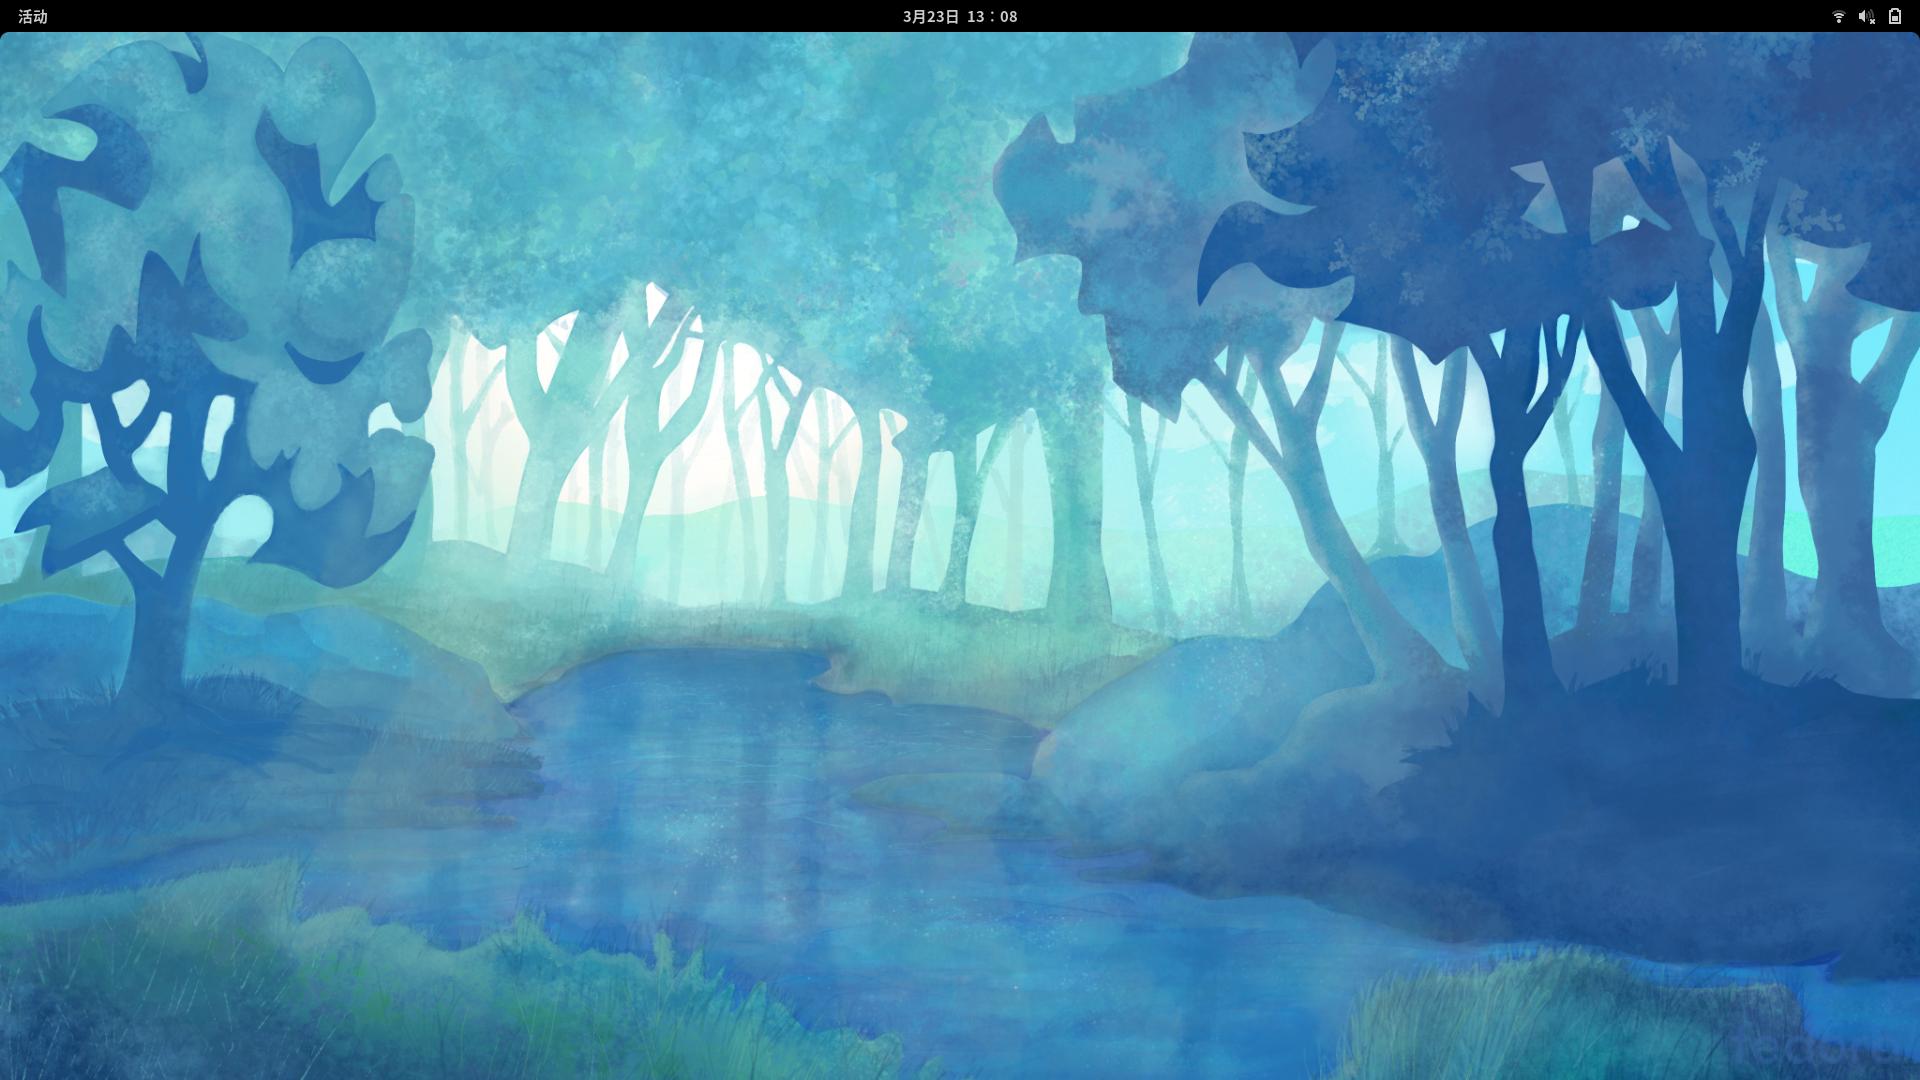
Task: Select the date text 3月23日 in panel
Action: (930, 16)
